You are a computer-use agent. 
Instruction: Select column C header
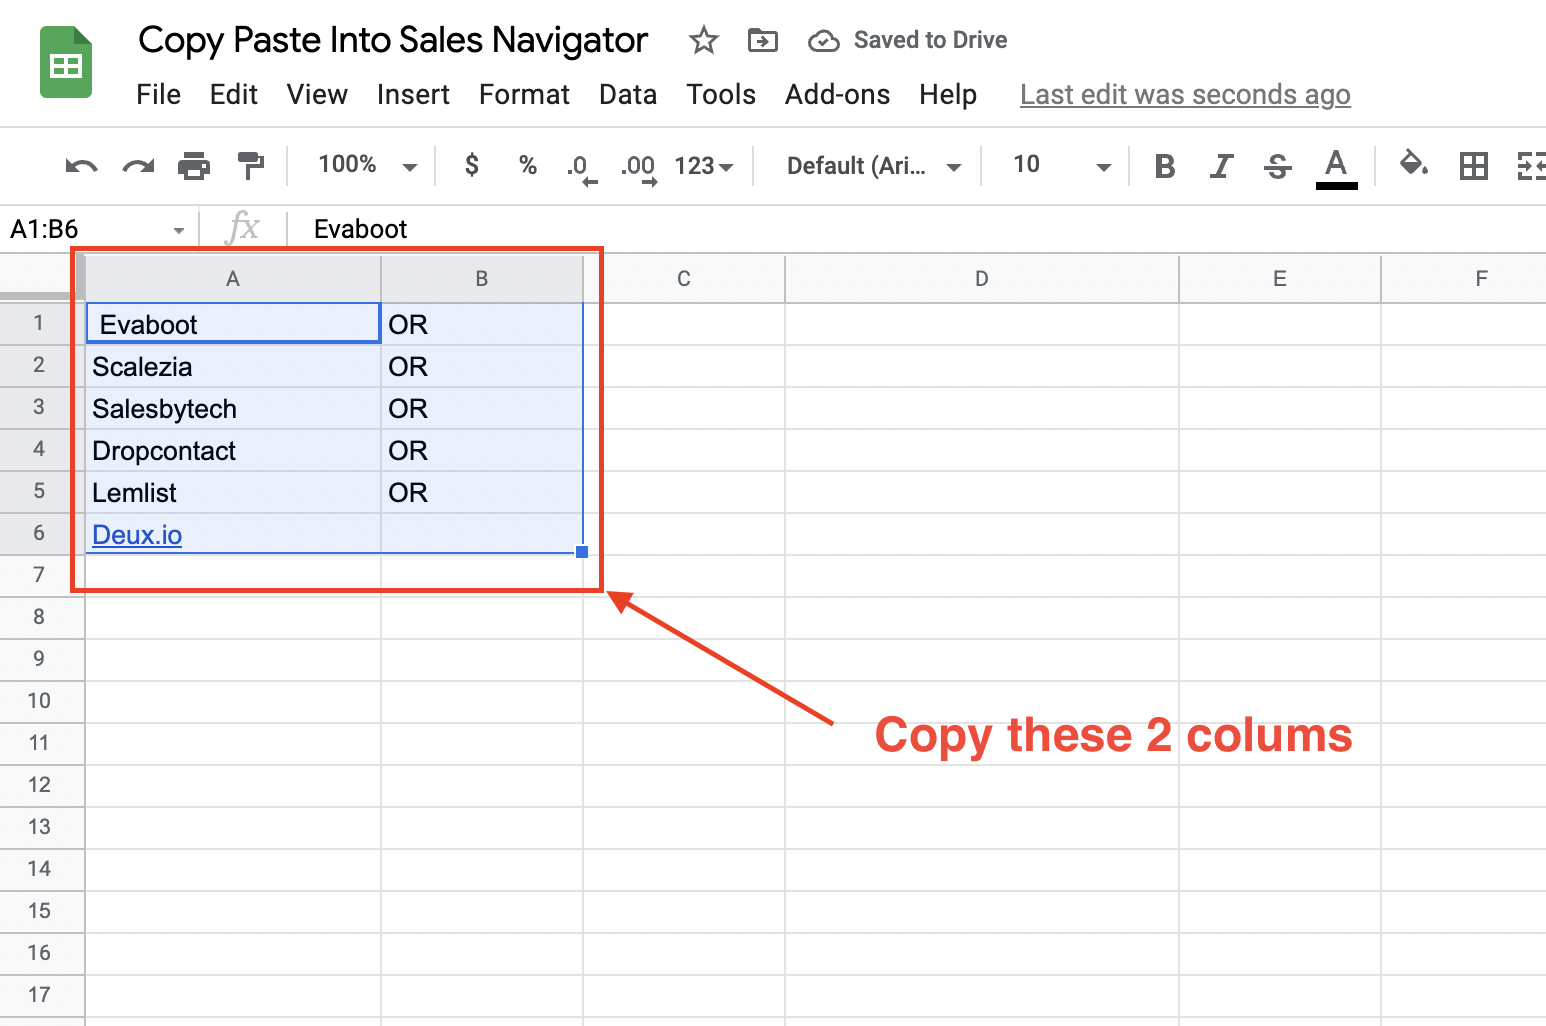[x=684, y=279]
